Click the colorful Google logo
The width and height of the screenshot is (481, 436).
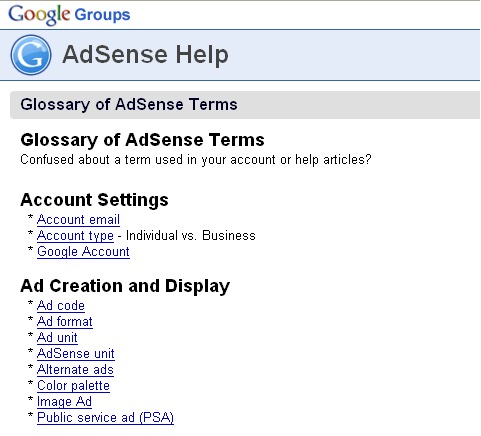(39, 15)
